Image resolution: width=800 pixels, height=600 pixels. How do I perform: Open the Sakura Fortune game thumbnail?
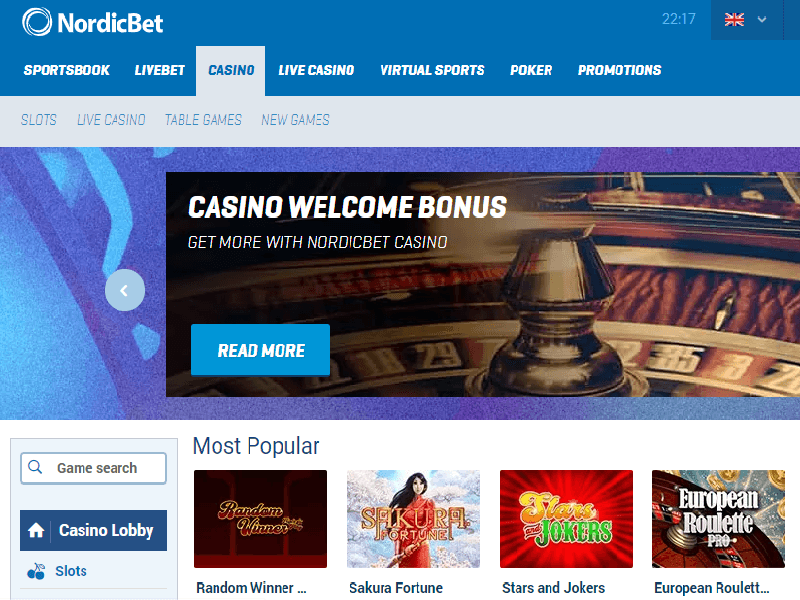[413, 519]
